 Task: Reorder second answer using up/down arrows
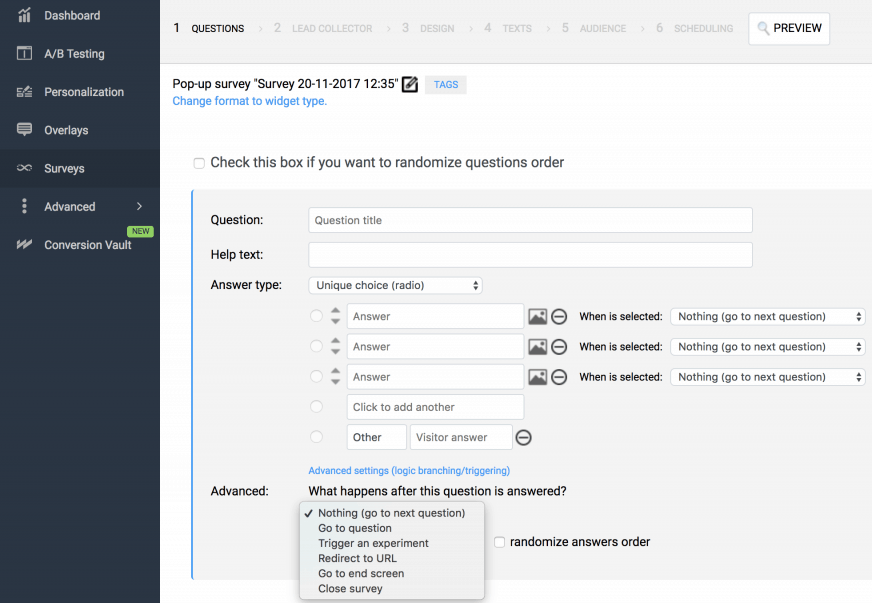point(335,346)
